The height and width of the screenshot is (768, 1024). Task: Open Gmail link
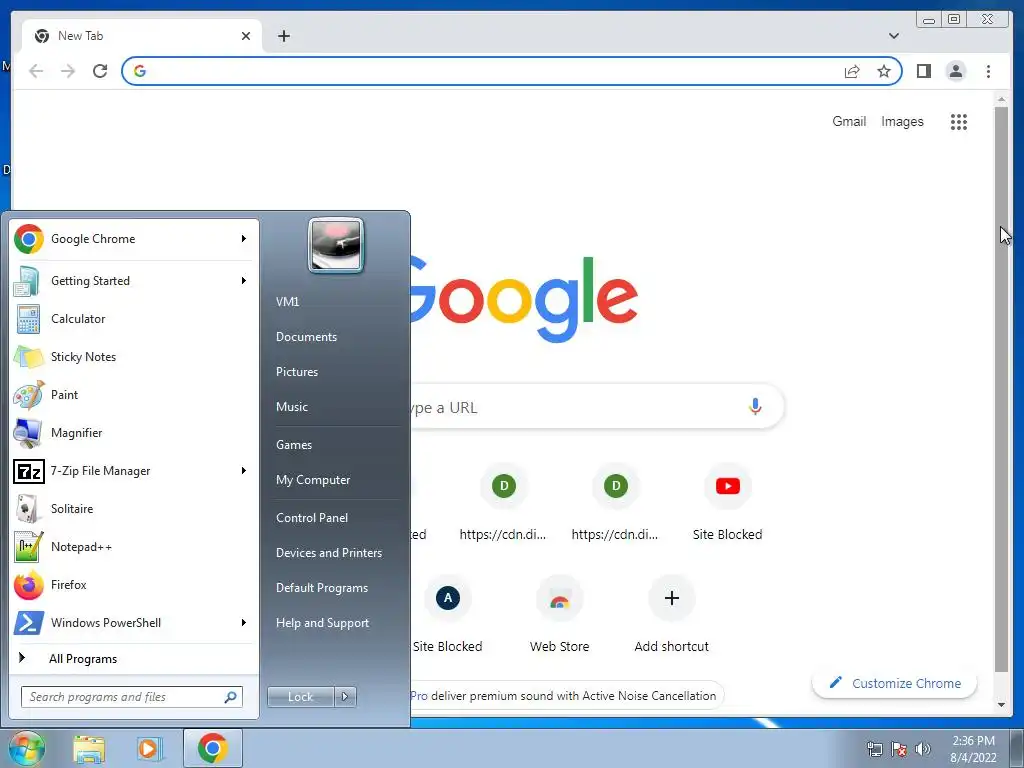[x=849, y=121]
